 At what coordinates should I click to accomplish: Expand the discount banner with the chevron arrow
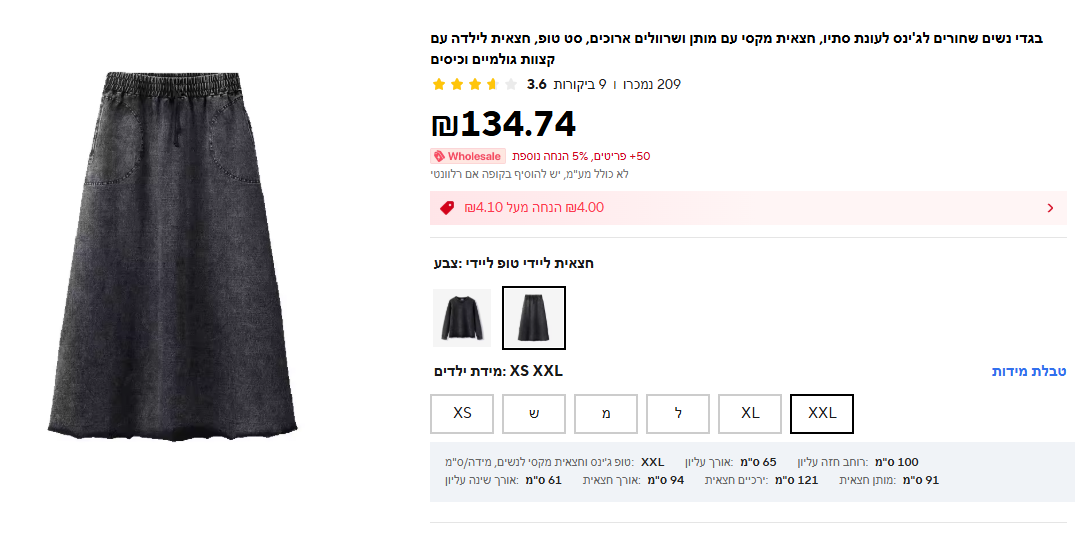click(1050, 208)
